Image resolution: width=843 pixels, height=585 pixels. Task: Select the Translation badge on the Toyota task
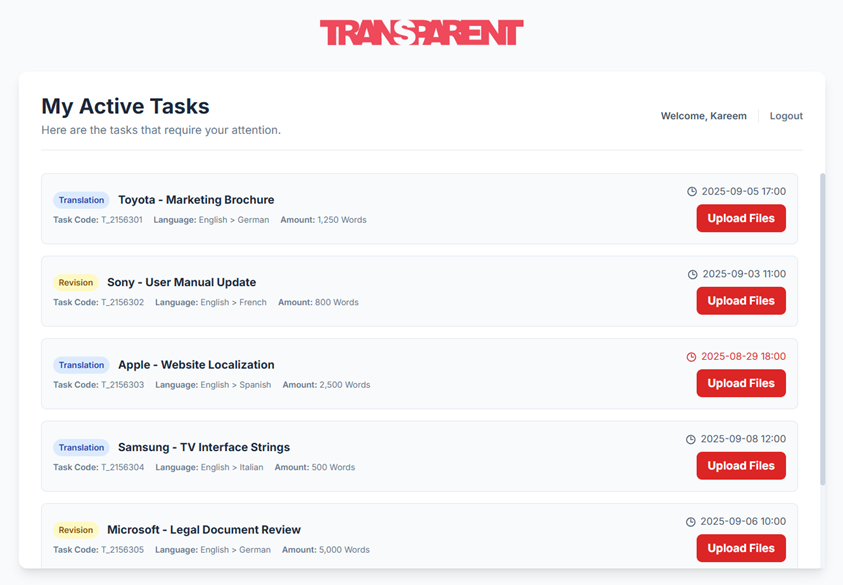click(80, 199)
